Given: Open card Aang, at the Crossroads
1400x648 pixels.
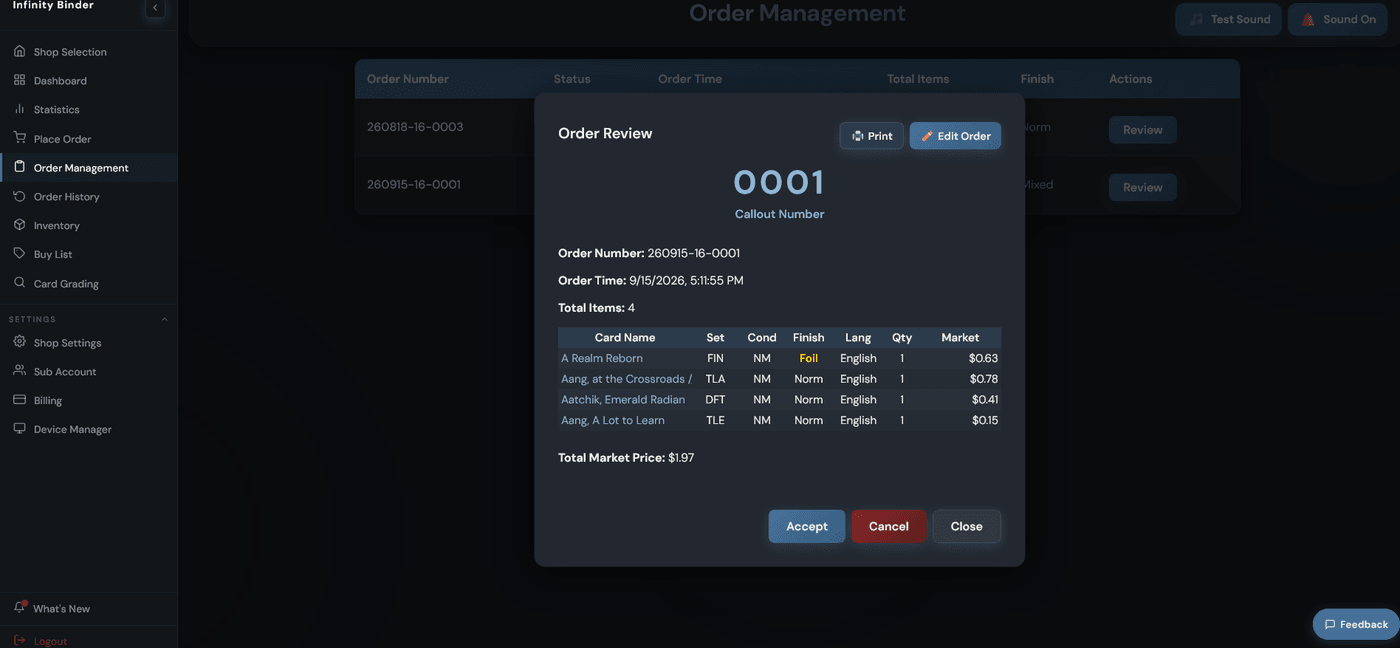Looking at the screenshot, I should click(x=626, y=379).
